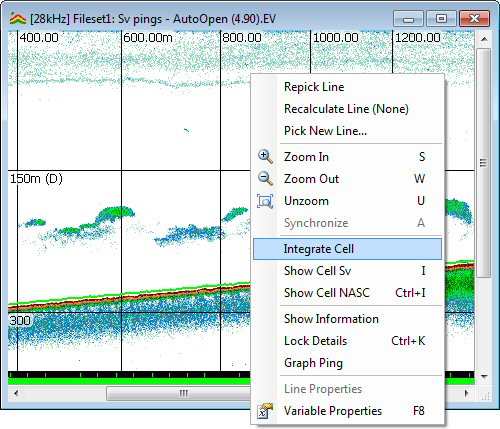The height and width of the screenshot is (429, 500).
Task: Maximize the echogram window
Action: (441, 19)
